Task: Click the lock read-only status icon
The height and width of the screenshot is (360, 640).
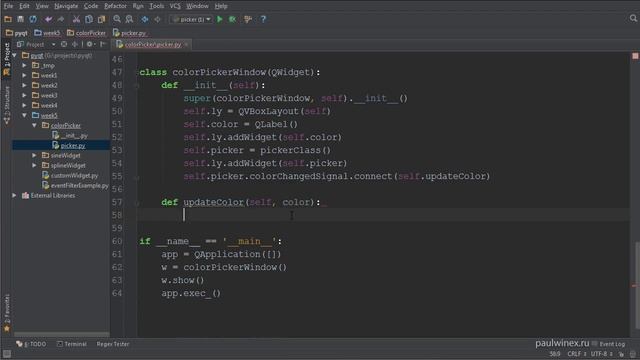Action: [x=621, y=354]
